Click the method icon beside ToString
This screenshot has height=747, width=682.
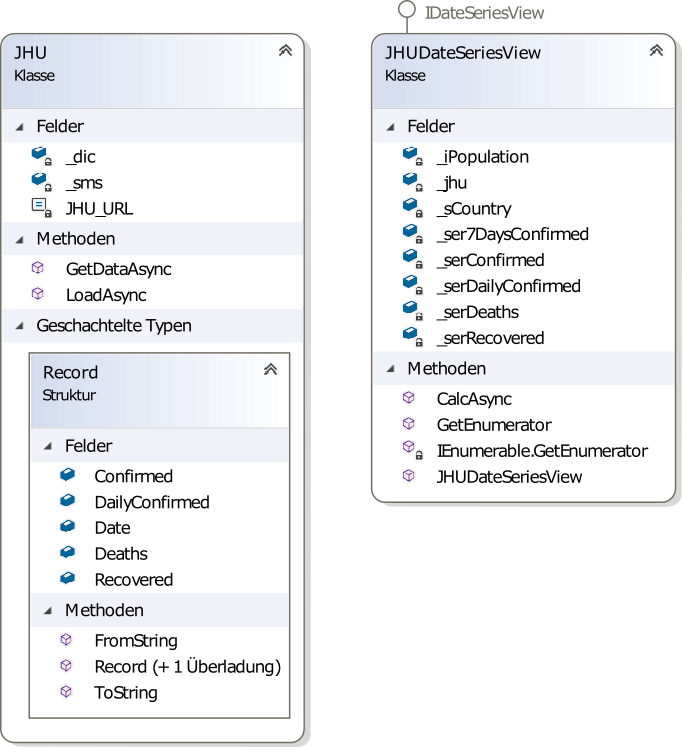coord(66,691)
